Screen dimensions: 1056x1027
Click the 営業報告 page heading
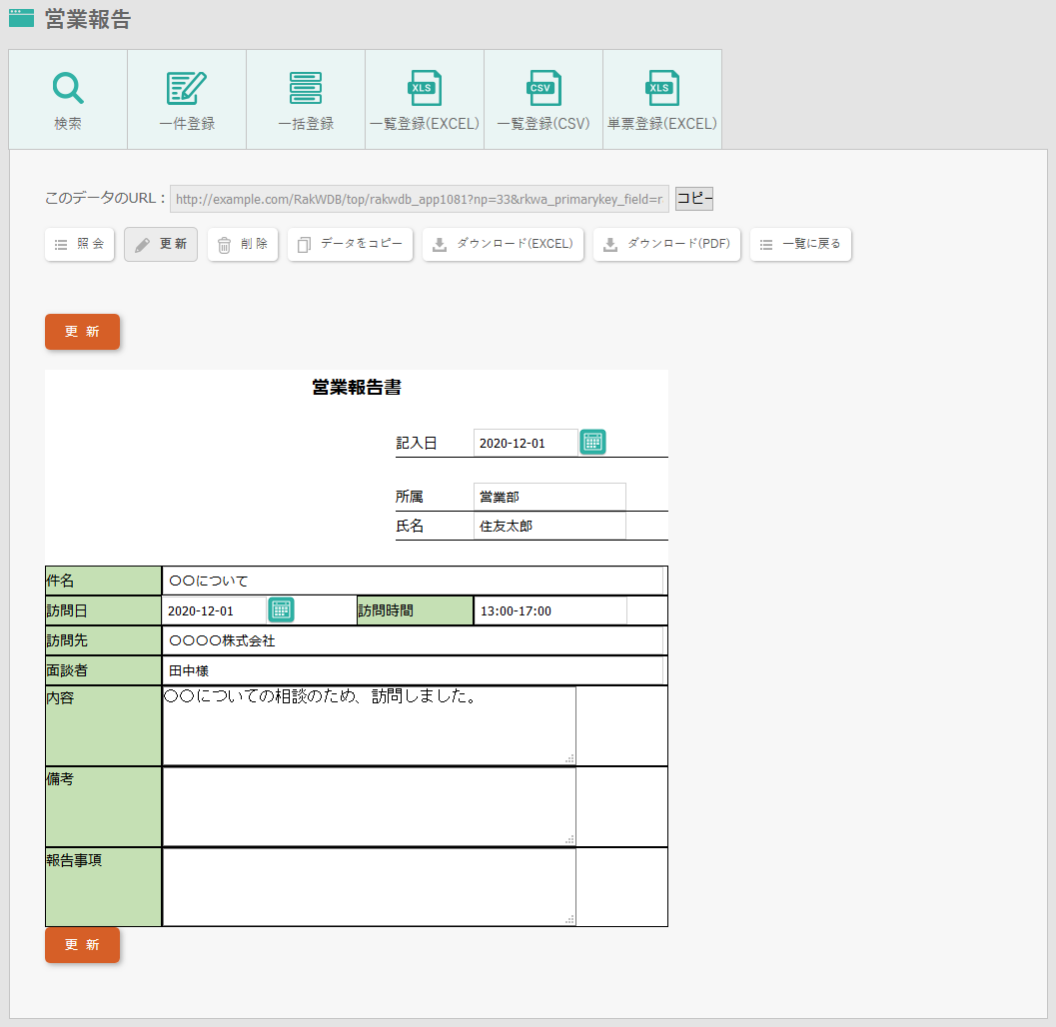pyautogui.click(x=88, y=19)
